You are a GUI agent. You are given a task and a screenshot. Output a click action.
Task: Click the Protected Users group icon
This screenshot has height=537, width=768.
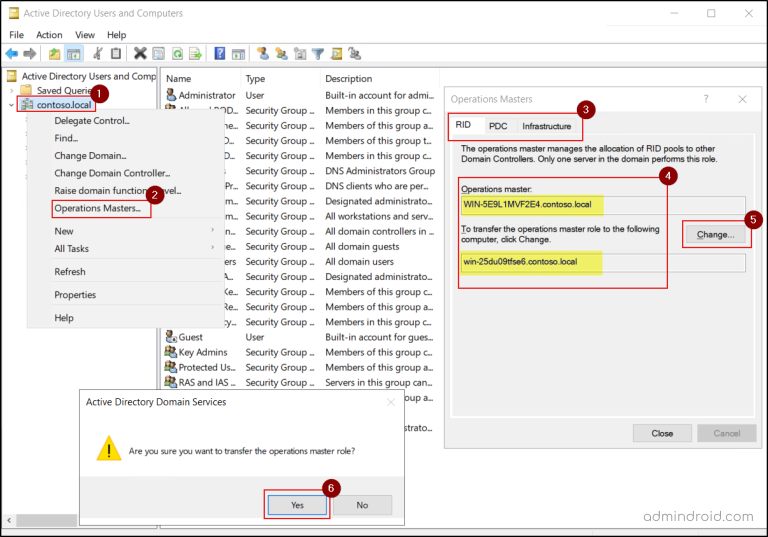click(170, 366)
